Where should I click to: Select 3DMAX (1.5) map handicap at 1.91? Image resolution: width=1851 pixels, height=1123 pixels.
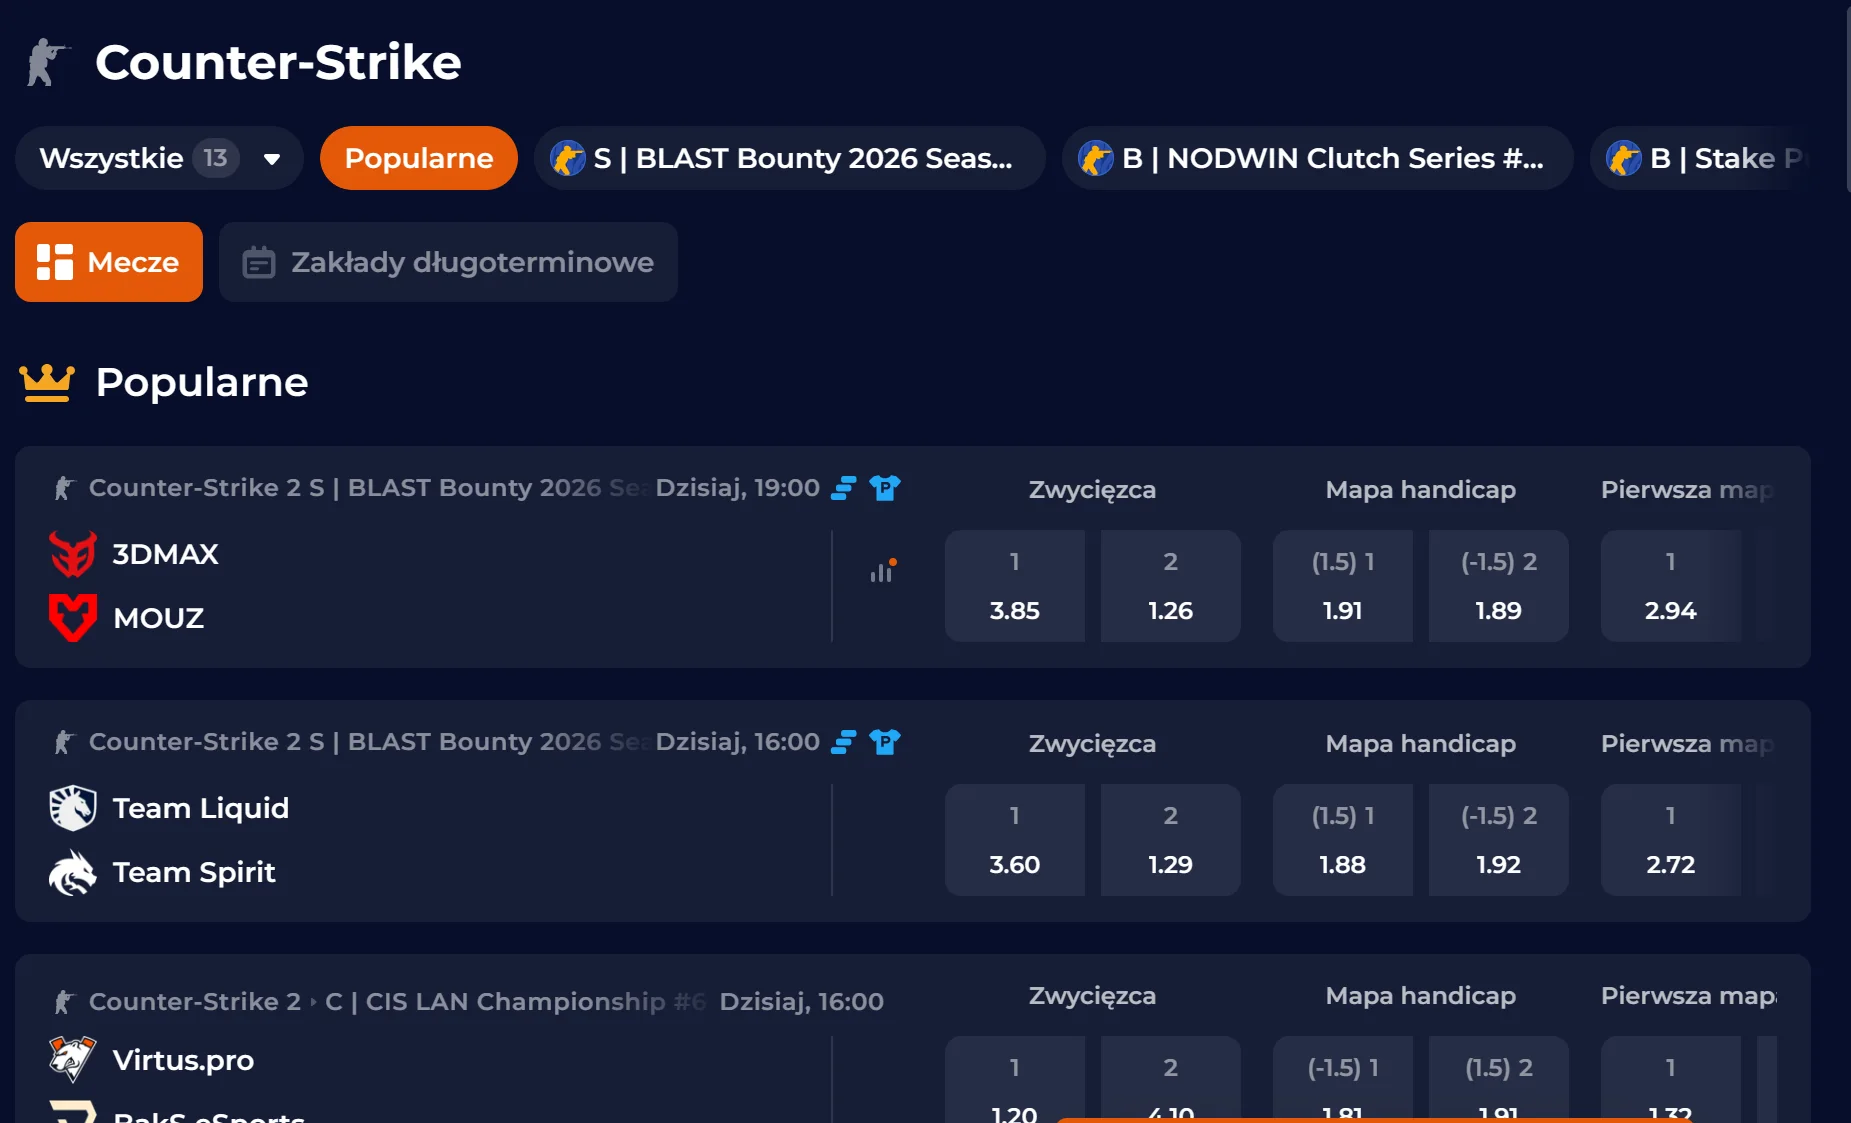1343,586
